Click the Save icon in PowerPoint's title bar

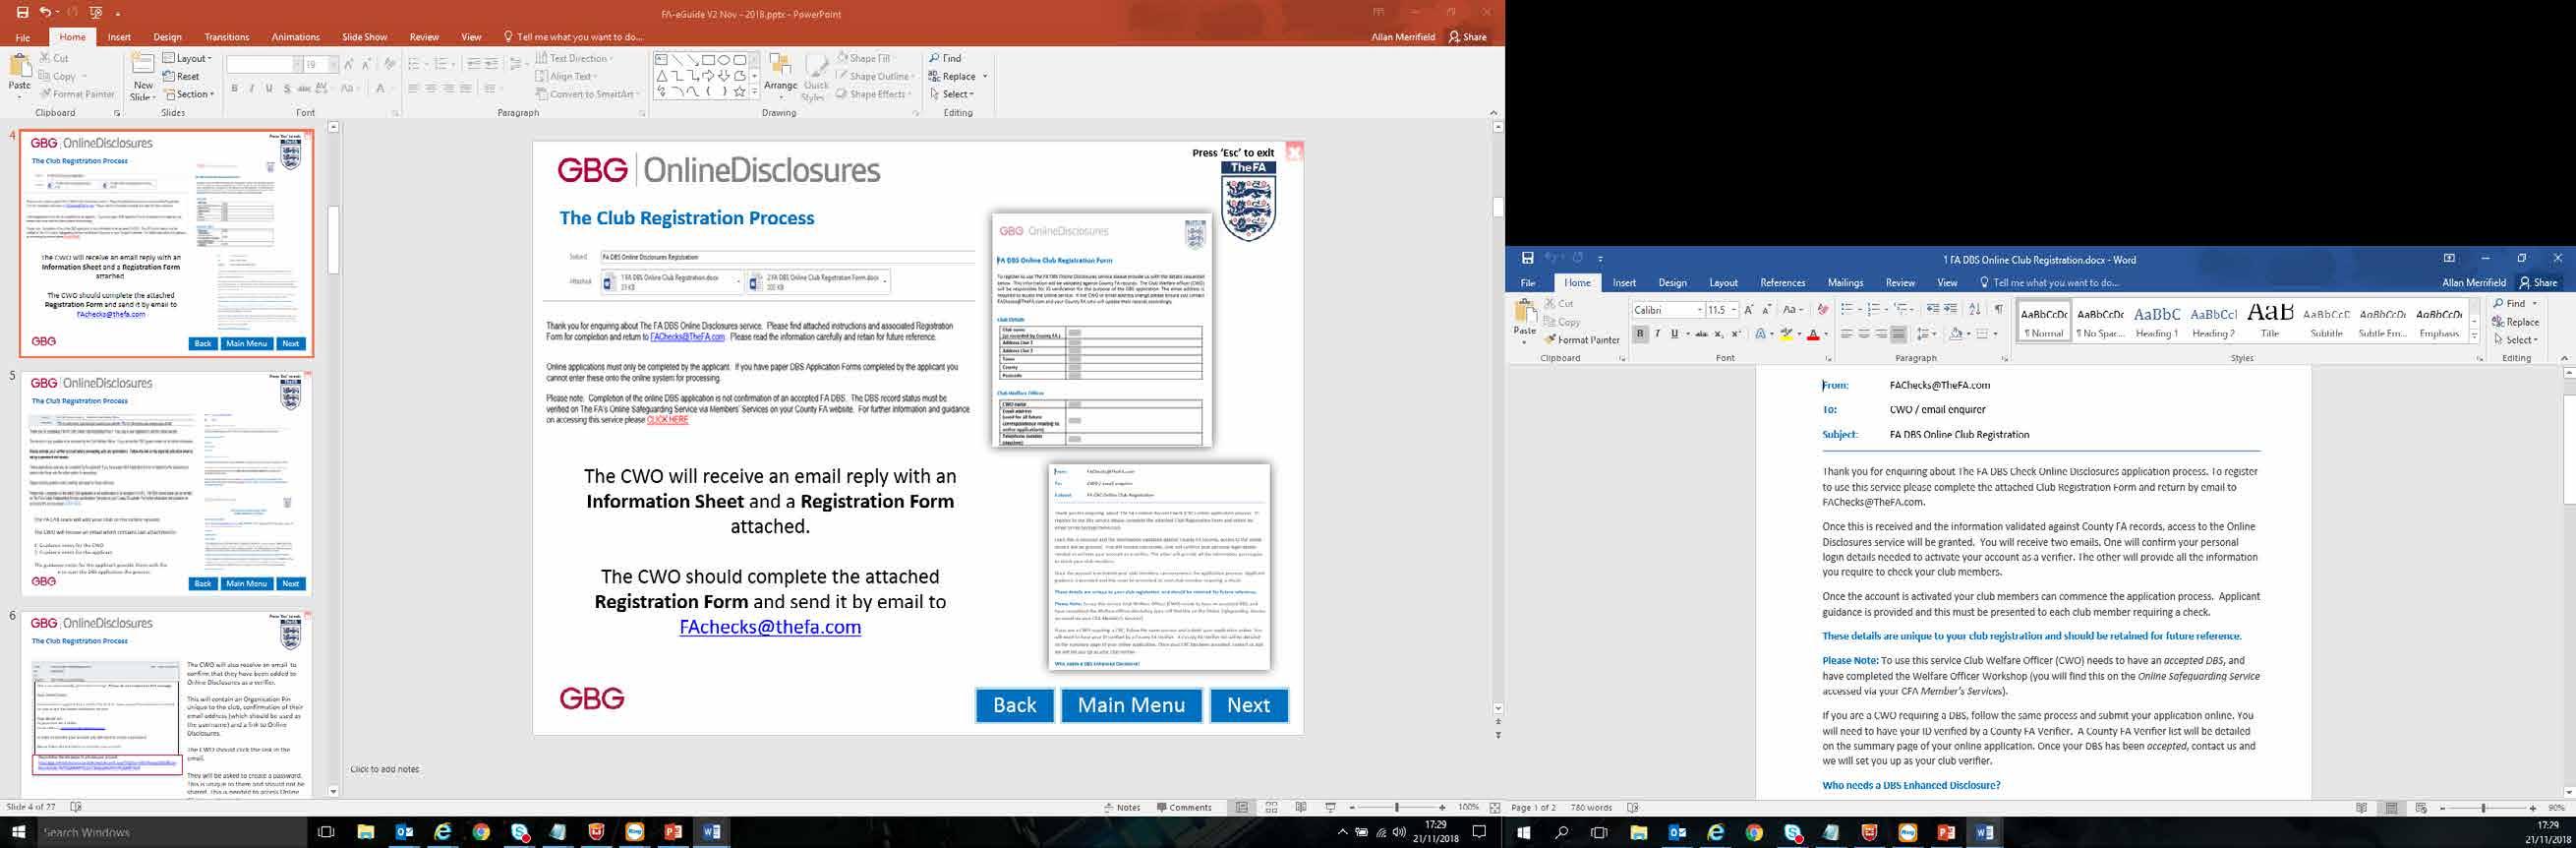(x=22, y=13)
